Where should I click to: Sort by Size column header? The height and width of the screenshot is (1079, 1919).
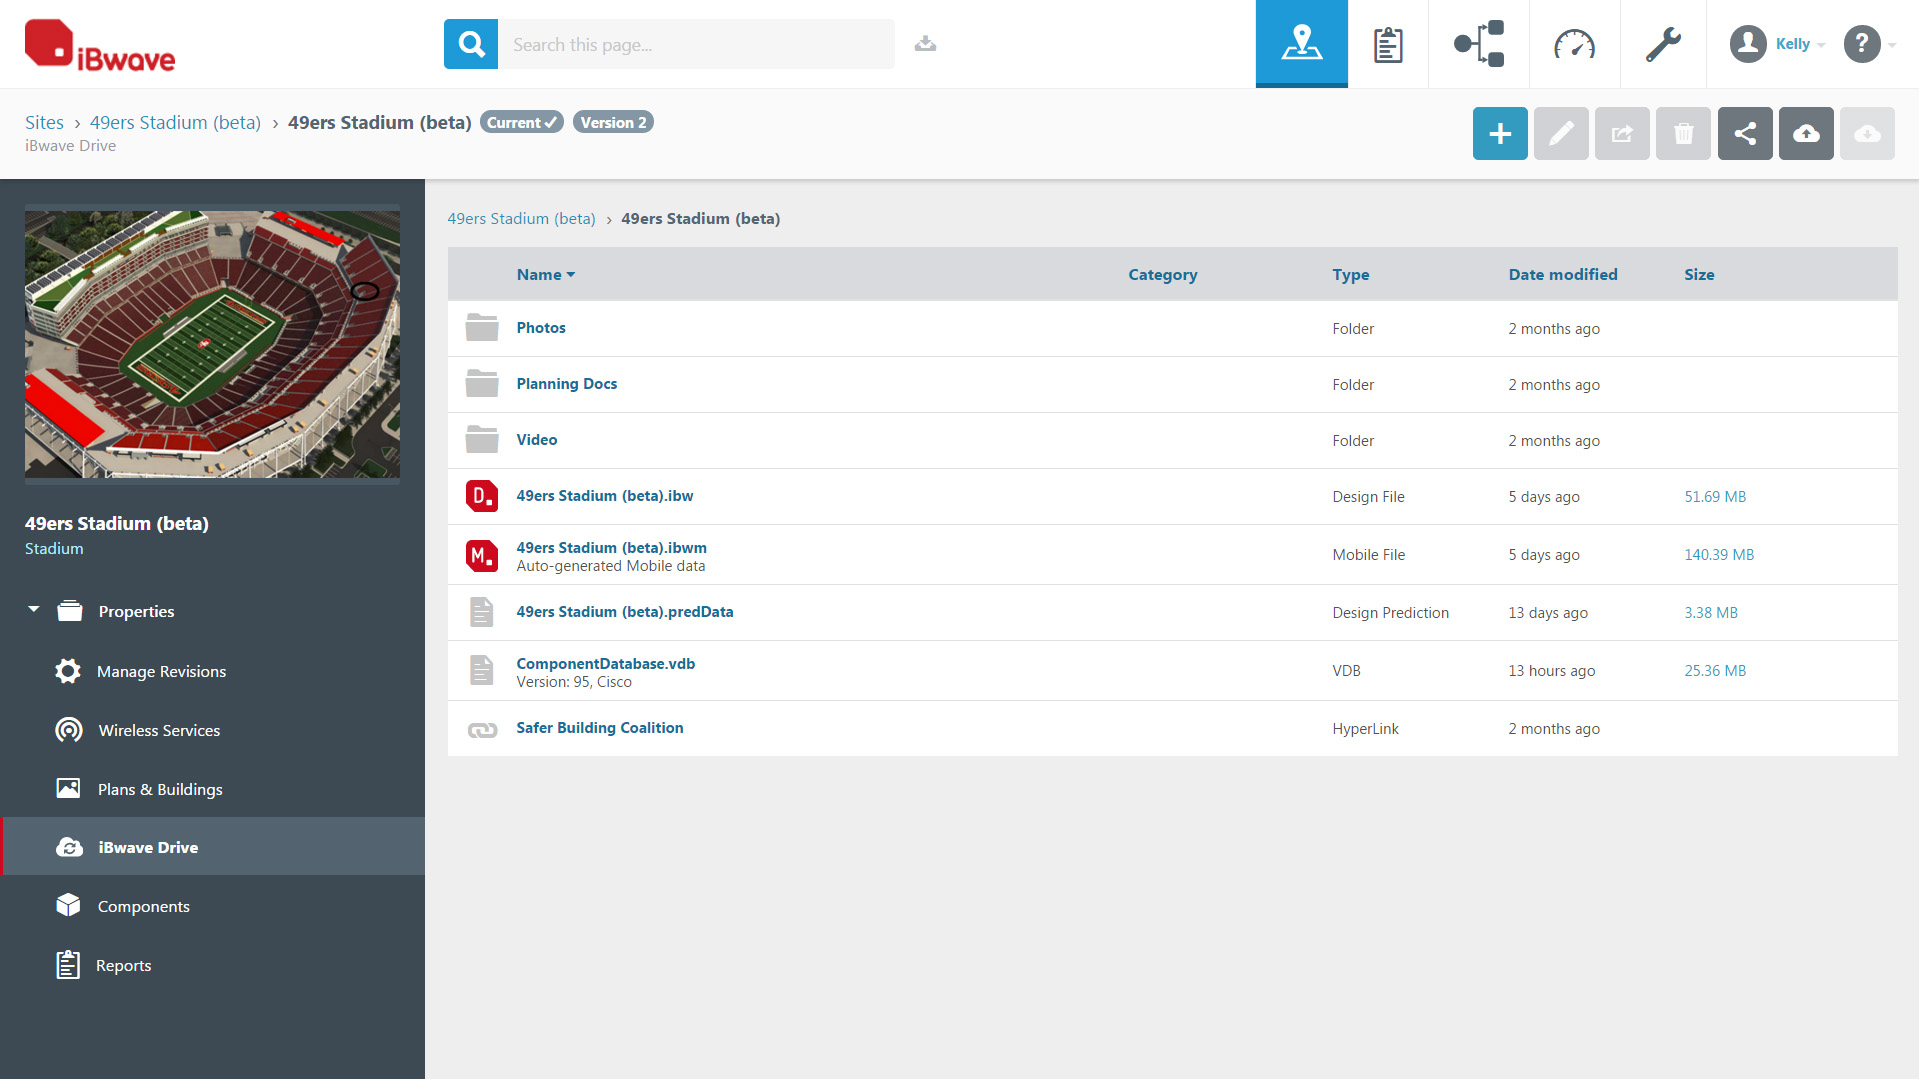tap(1698, 274)
